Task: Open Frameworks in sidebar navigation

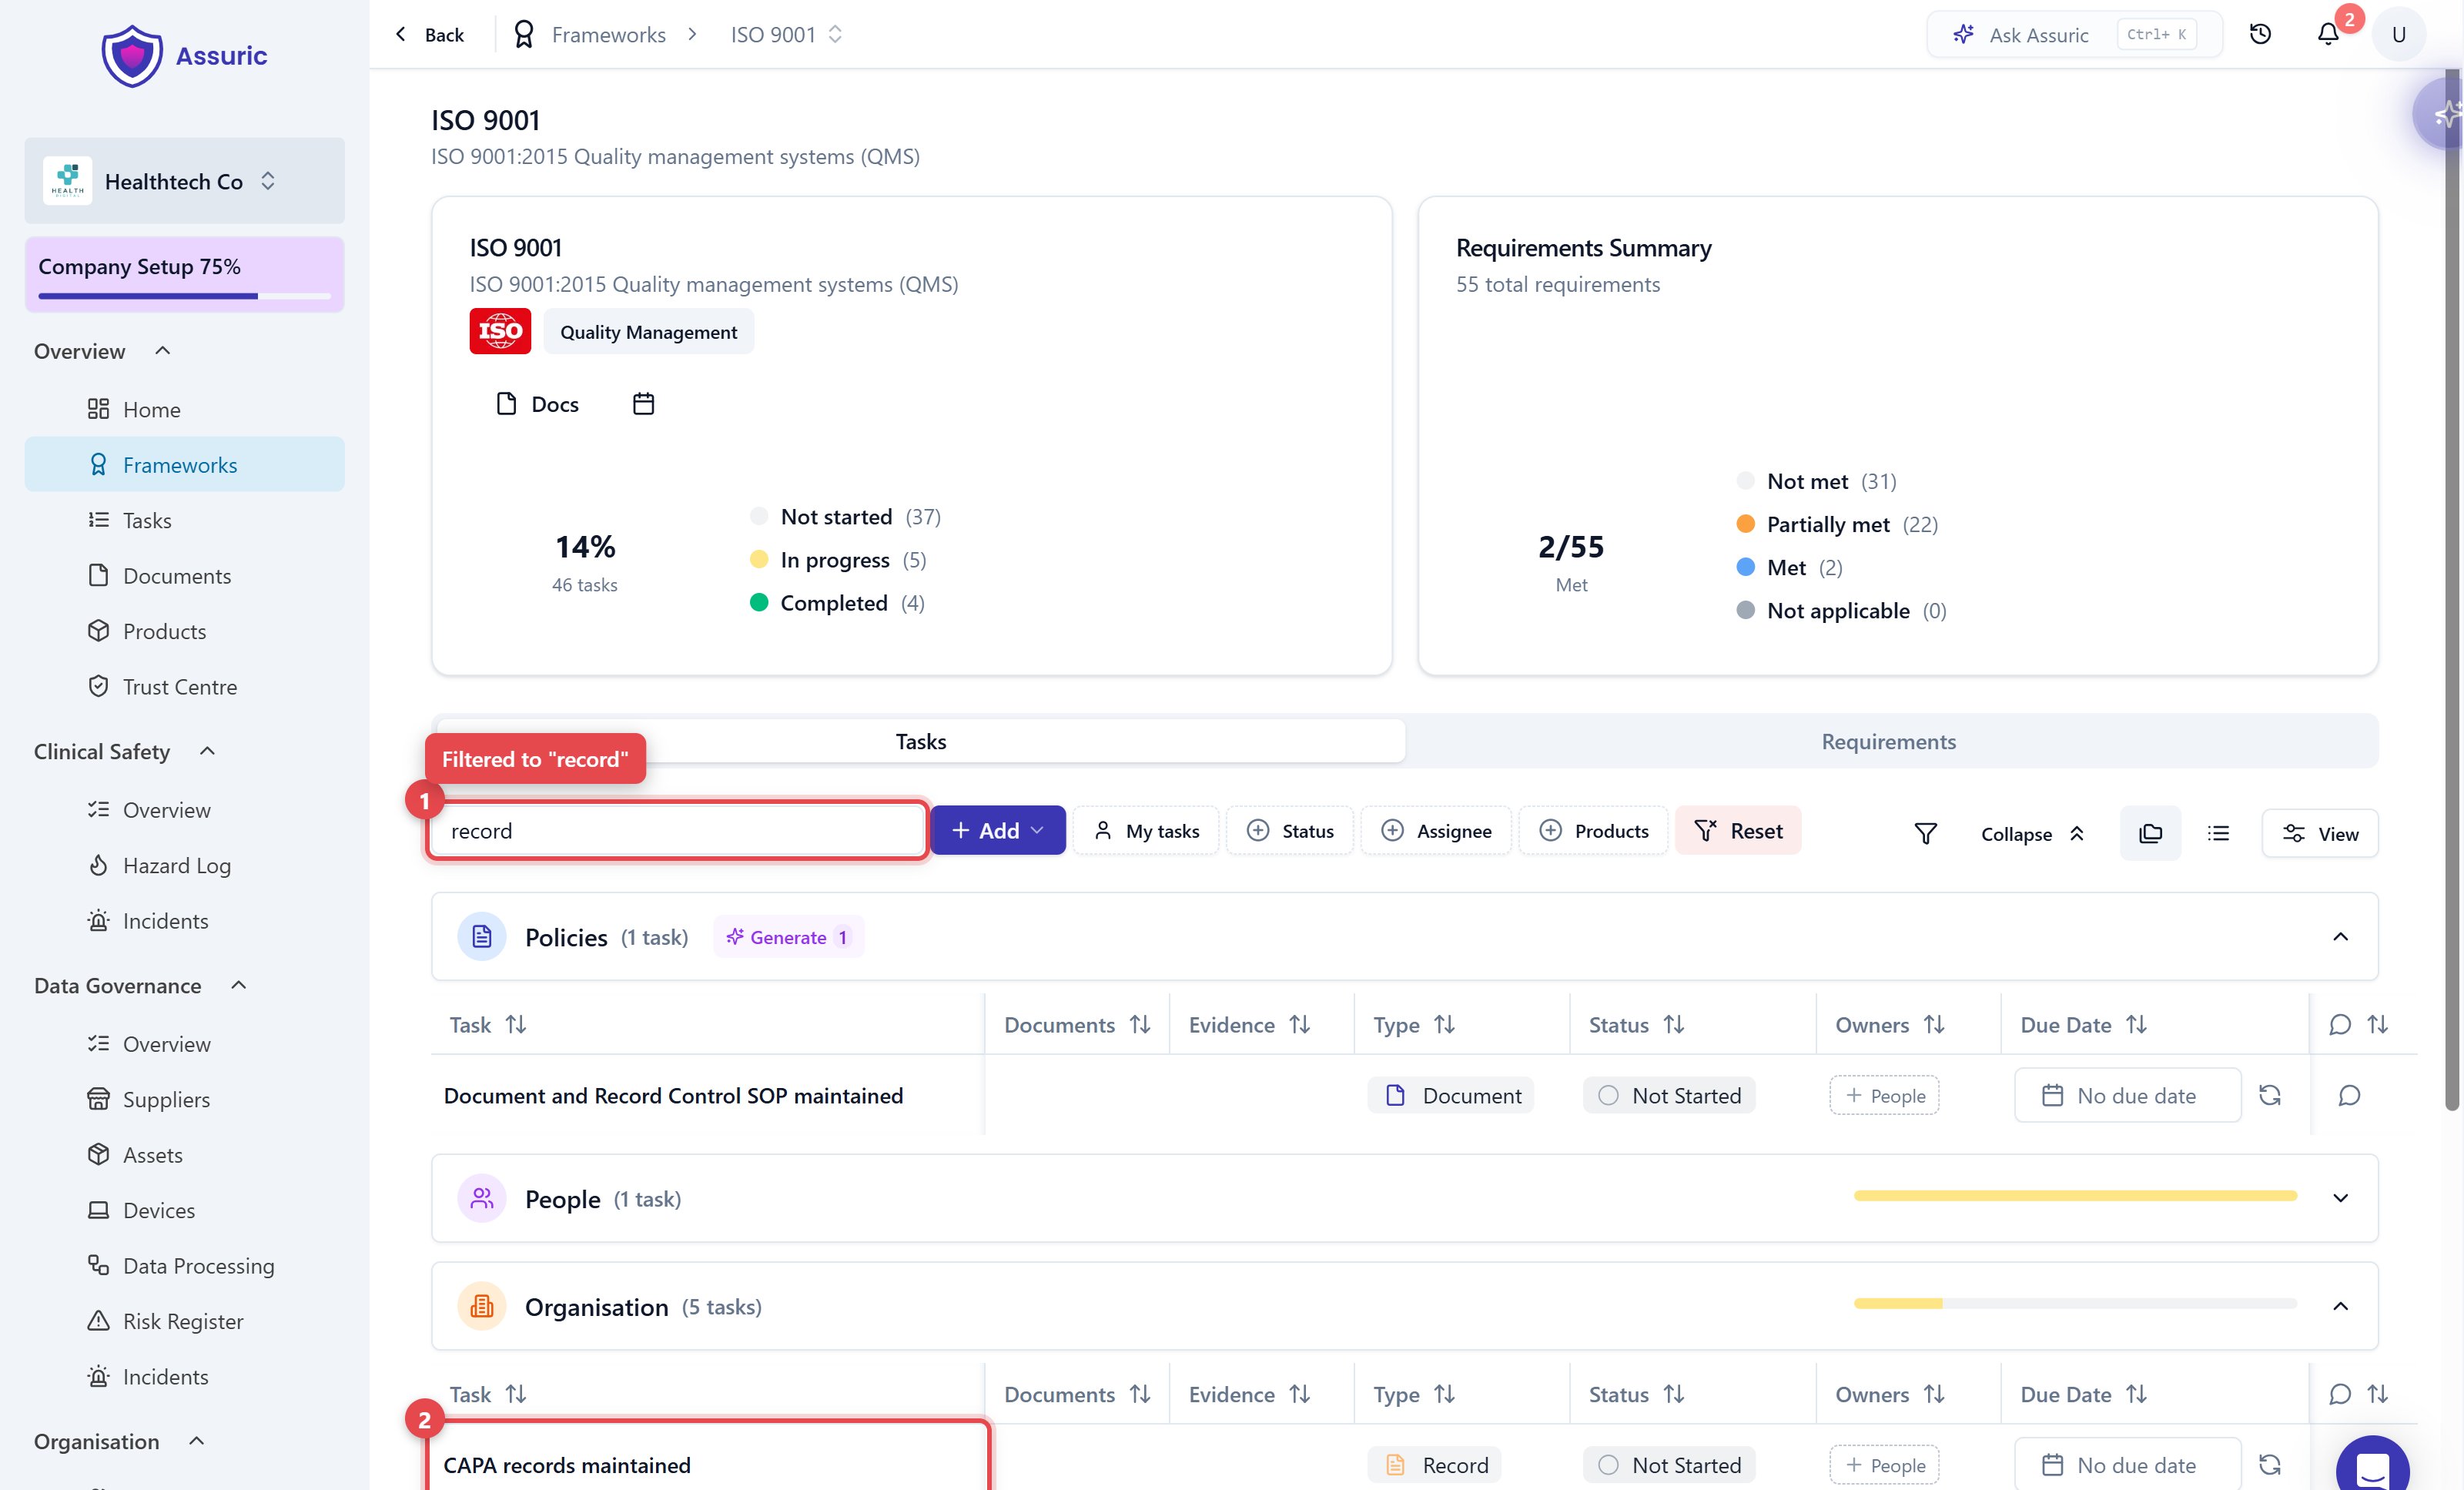Action: pyautogui.click(x=184, y=464)
